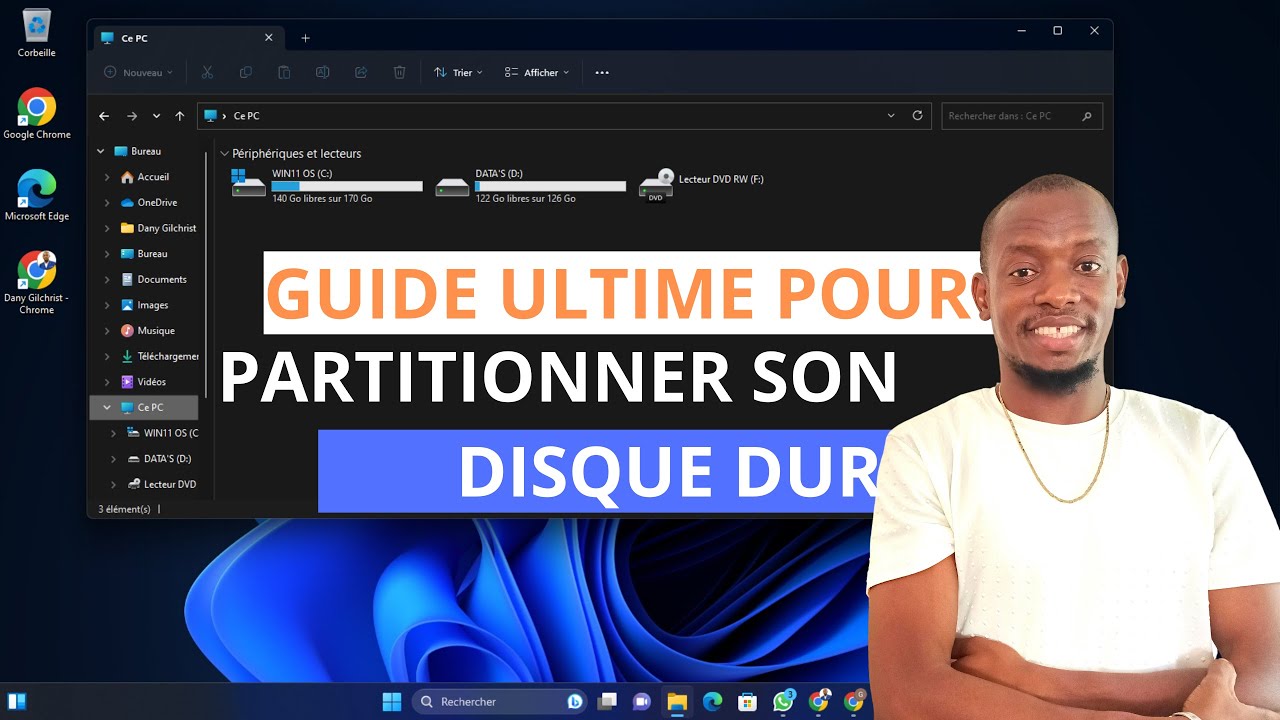The image size is (1280, 720).
Task: Click the Delete trash icon in toolbar
Action: (x=399, y=72)
